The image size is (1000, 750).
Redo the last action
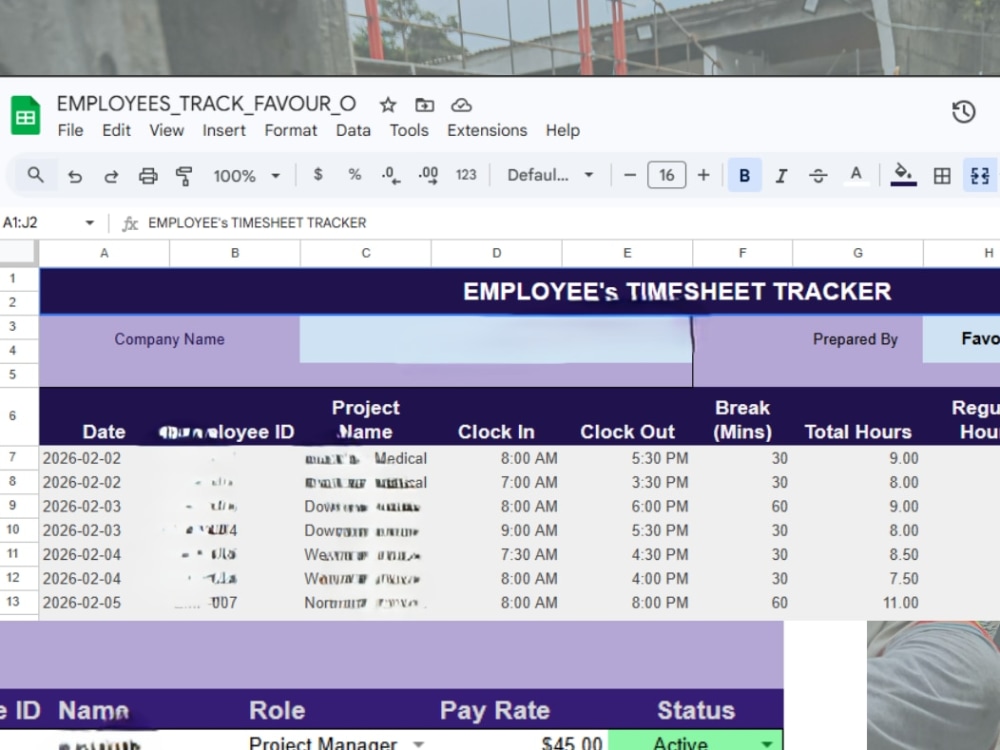point(111,176)
